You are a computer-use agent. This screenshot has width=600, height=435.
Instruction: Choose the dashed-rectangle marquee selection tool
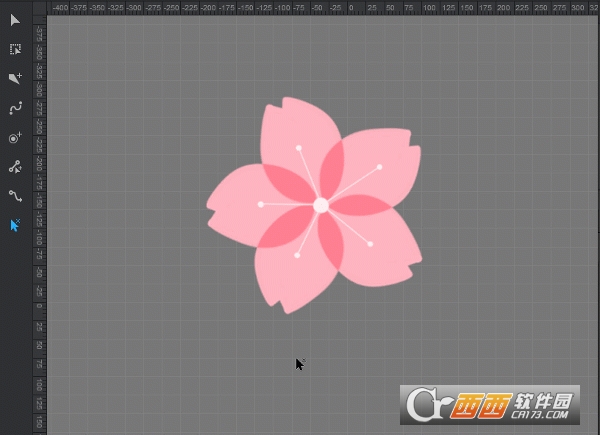15,49
